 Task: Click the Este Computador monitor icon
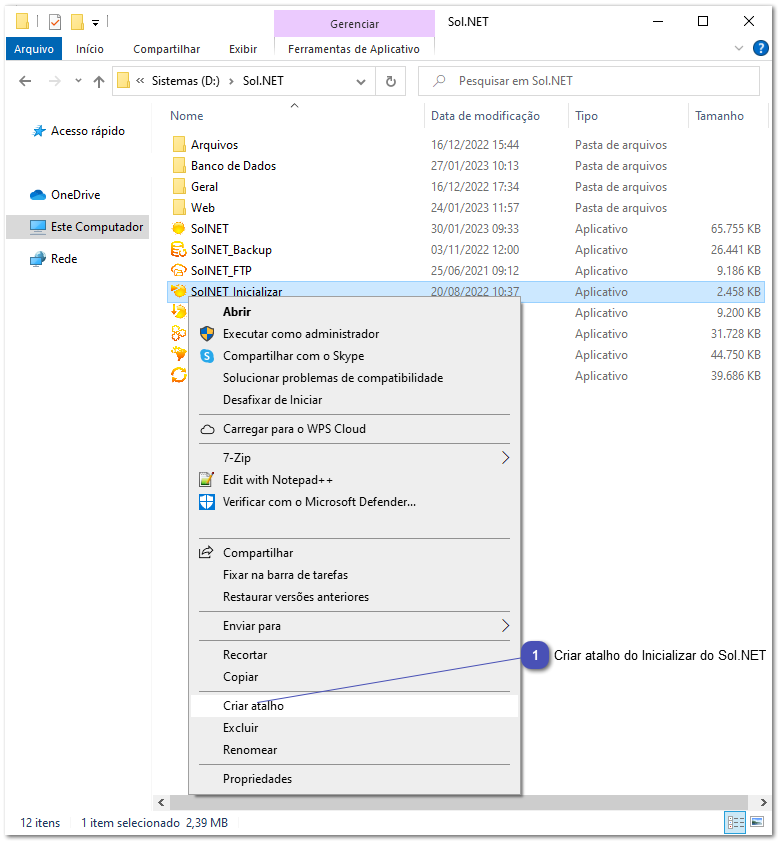click(38, 227)
